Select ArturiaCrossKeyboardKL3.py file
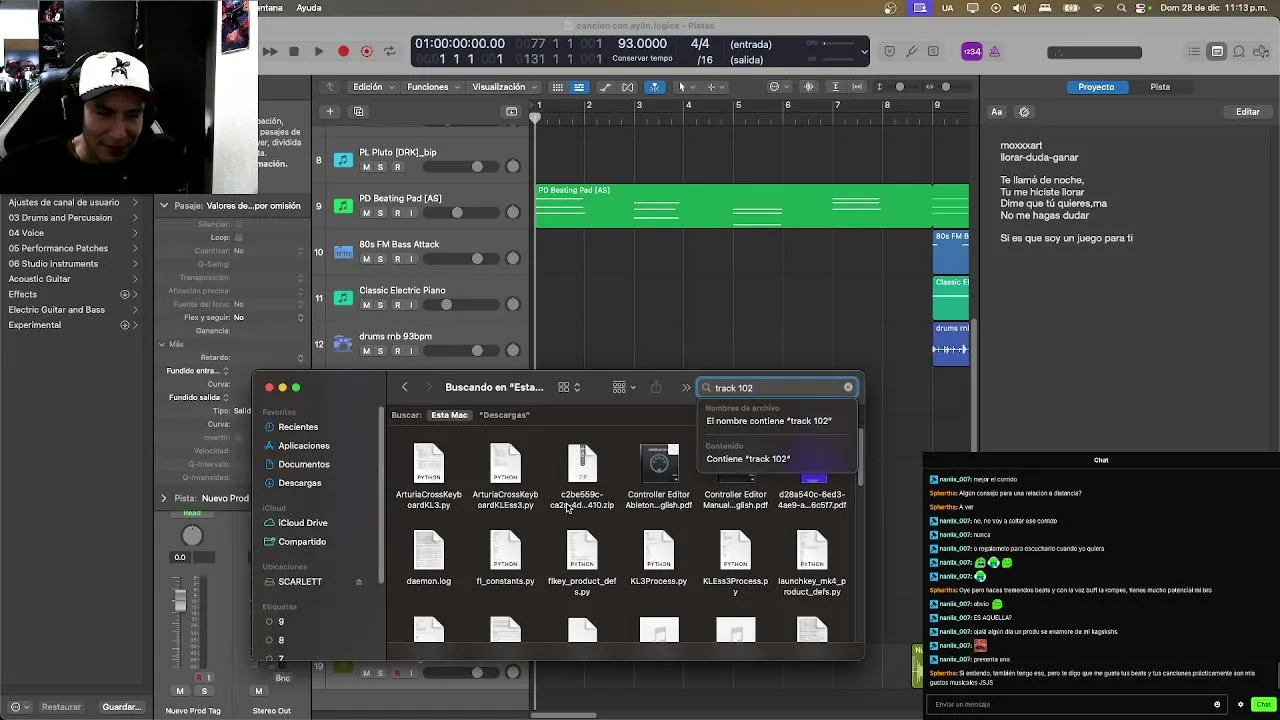The width and height of the screenshot is (1280, 720). point(429,477)
